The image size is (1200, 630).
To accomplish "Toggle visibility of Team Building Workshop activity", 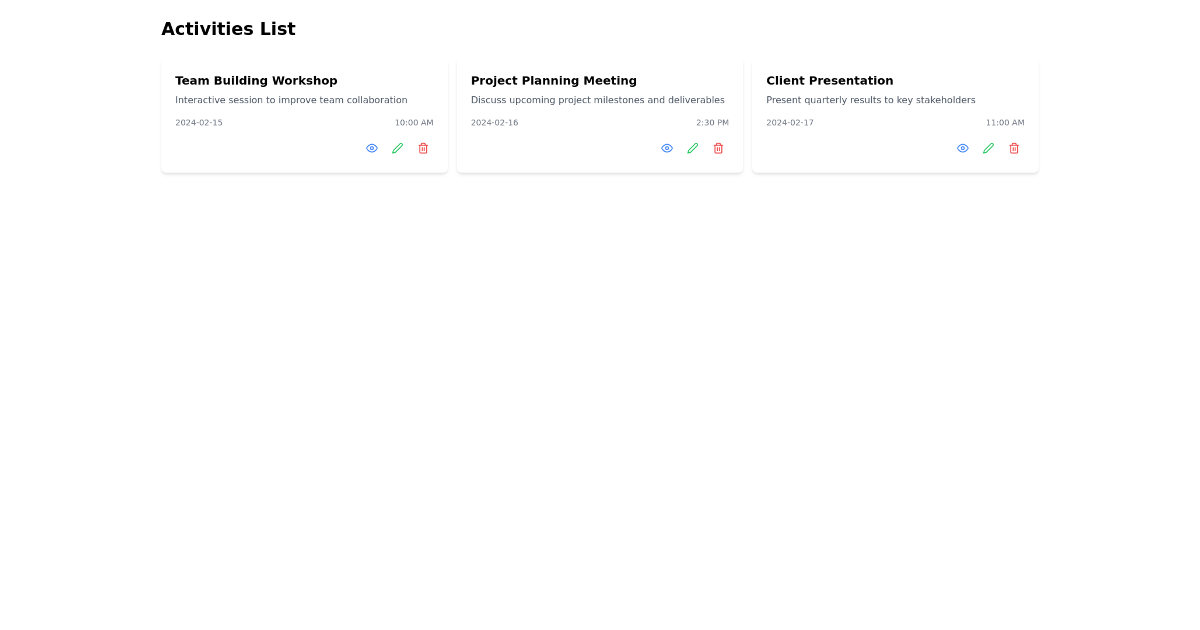I will [371, 148].
